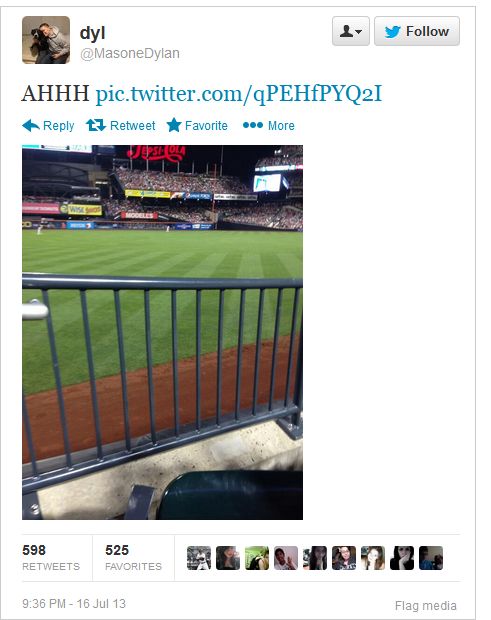Click the Retweet arrows icon
This screenshot has width=491, height=620.
click(96, 125)
